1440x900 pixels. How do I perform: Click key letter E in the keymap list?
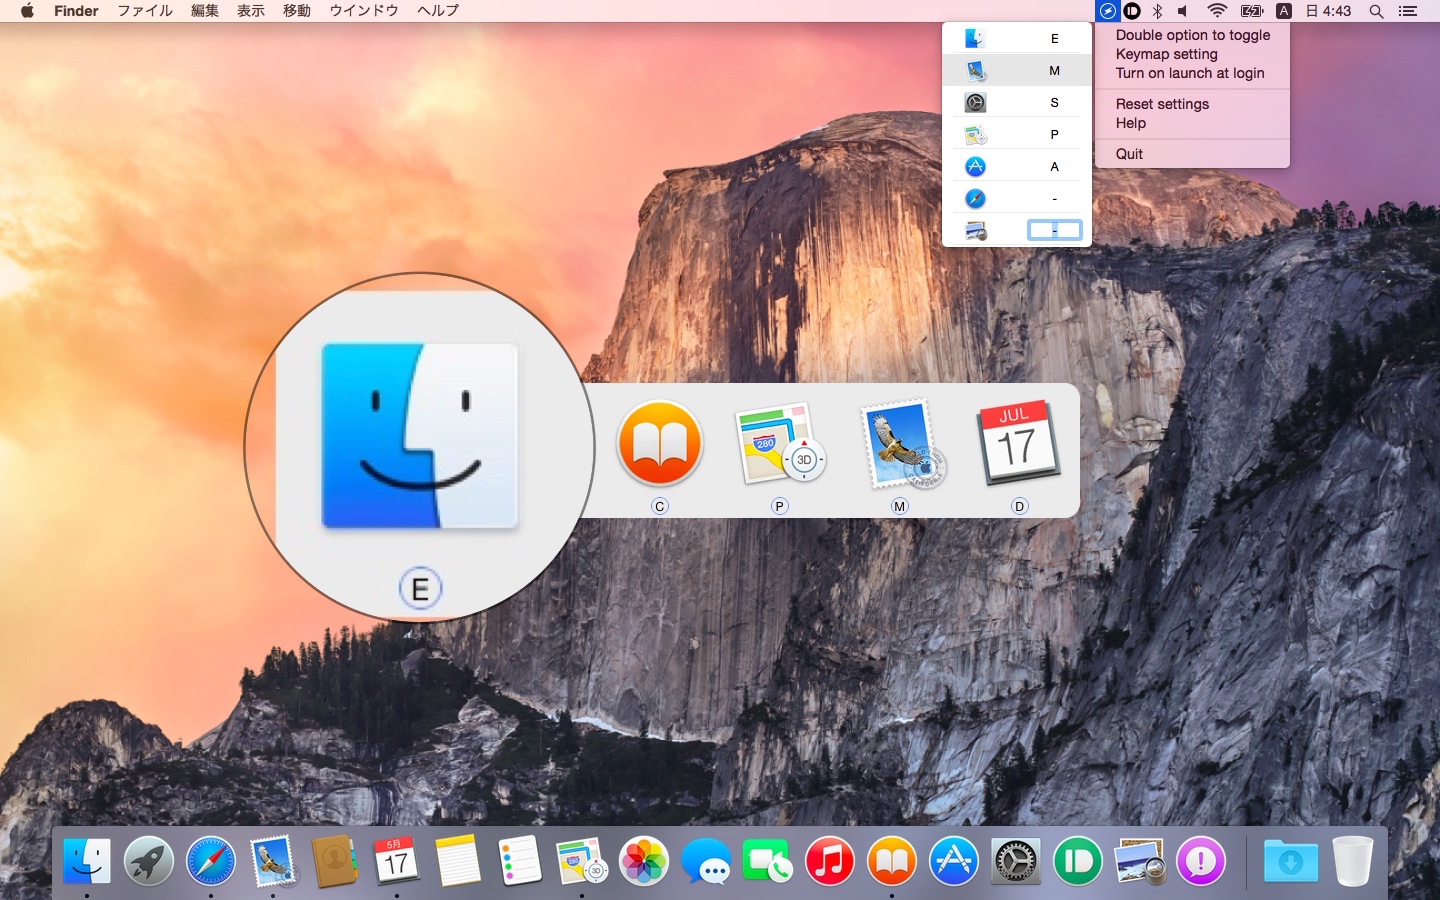point(1054,39)
